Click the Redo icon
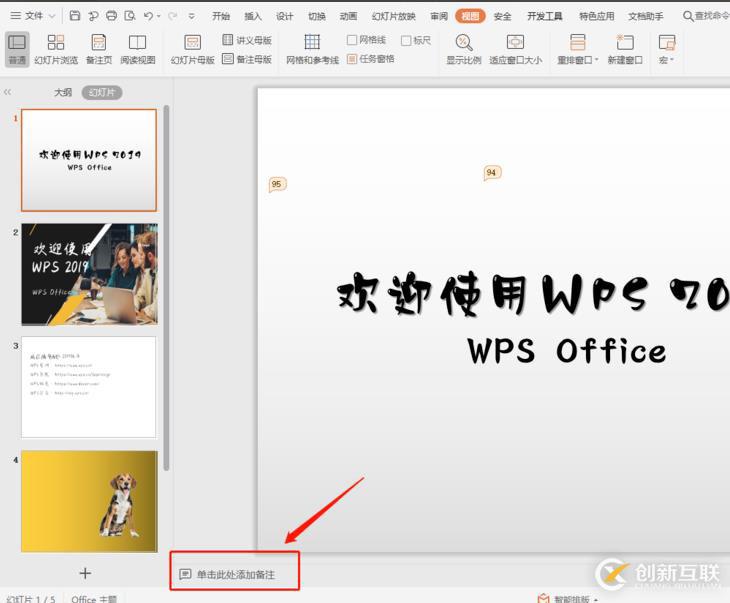The image size is (730, 603). 173,16
